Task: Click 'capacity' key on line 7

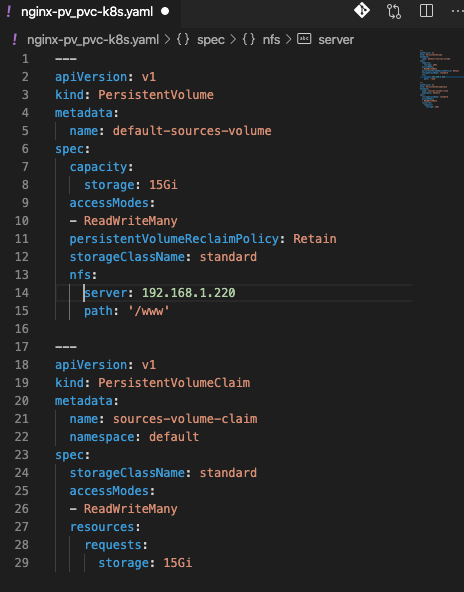Action: pyautogui.click(x=98, y=167)
